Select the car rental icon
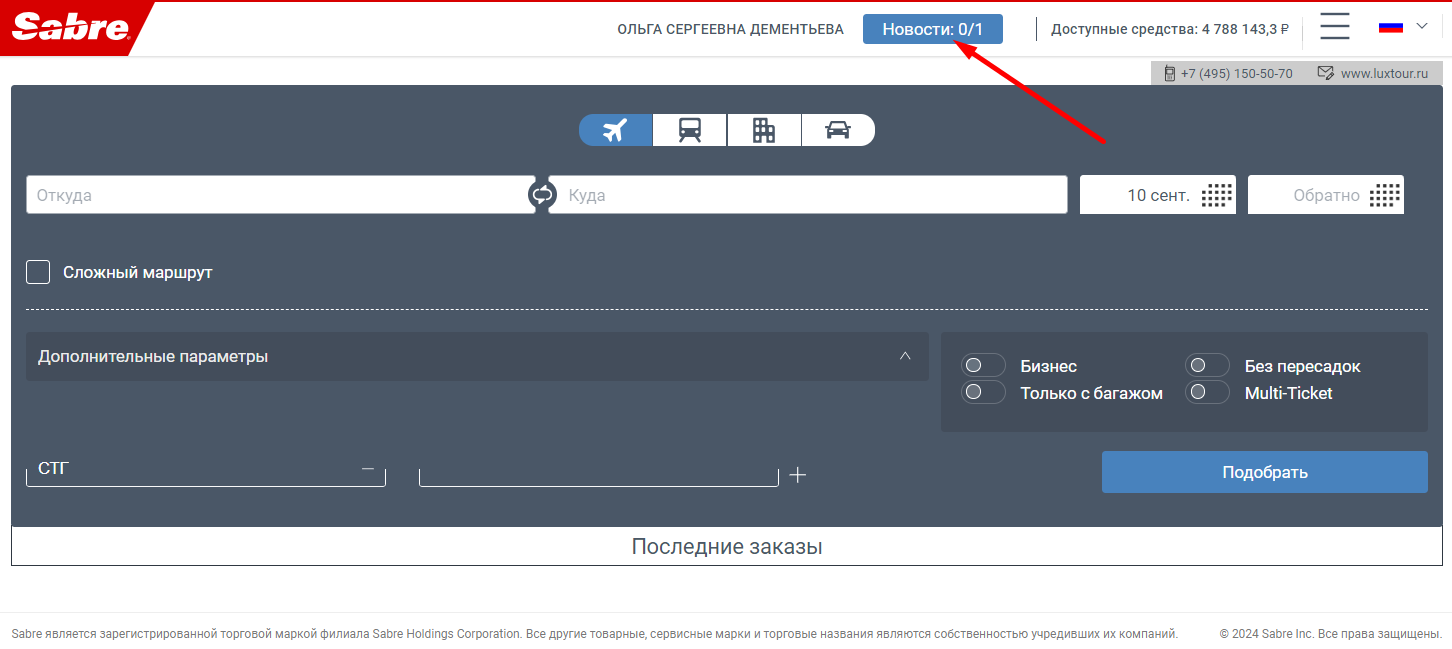Viewport: 1452px width, 649px height. pos(838,130)
